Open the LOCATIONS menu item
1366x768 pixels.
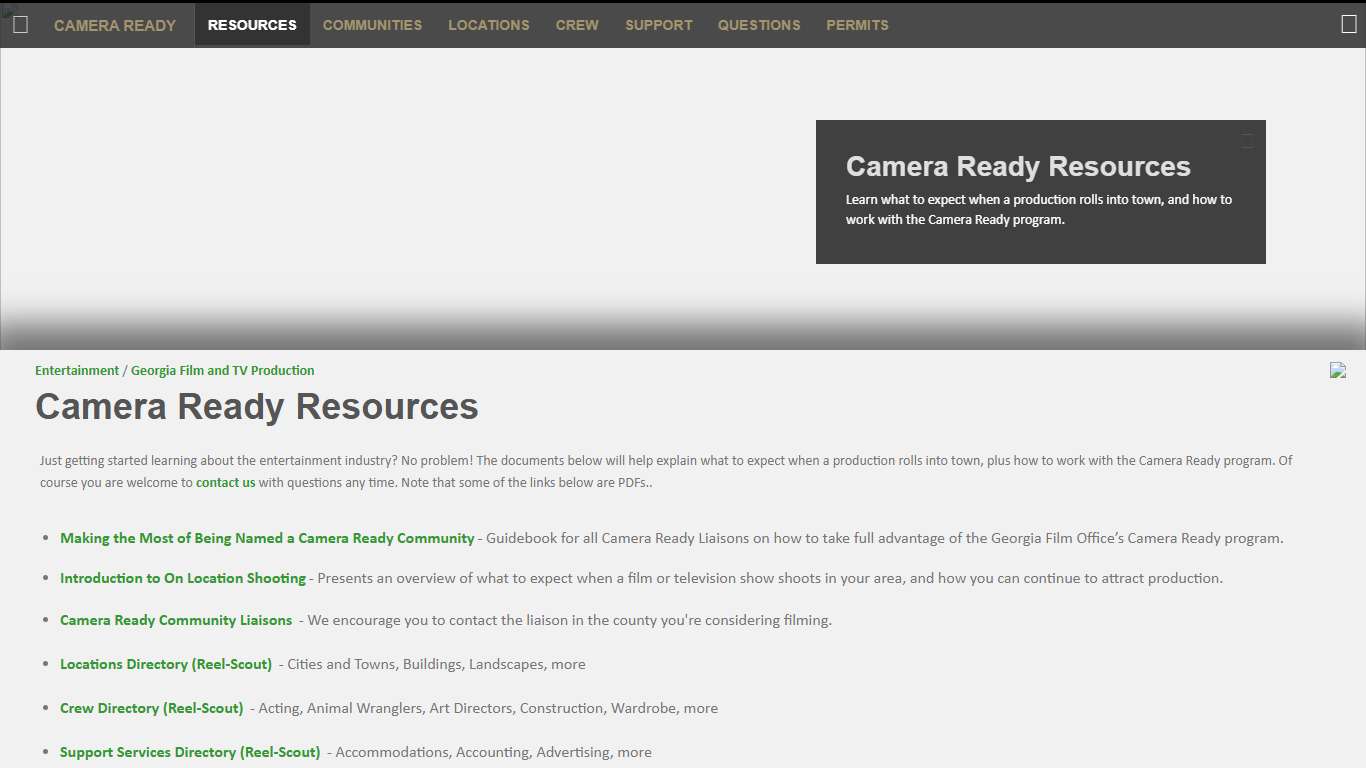click(488, 25)
